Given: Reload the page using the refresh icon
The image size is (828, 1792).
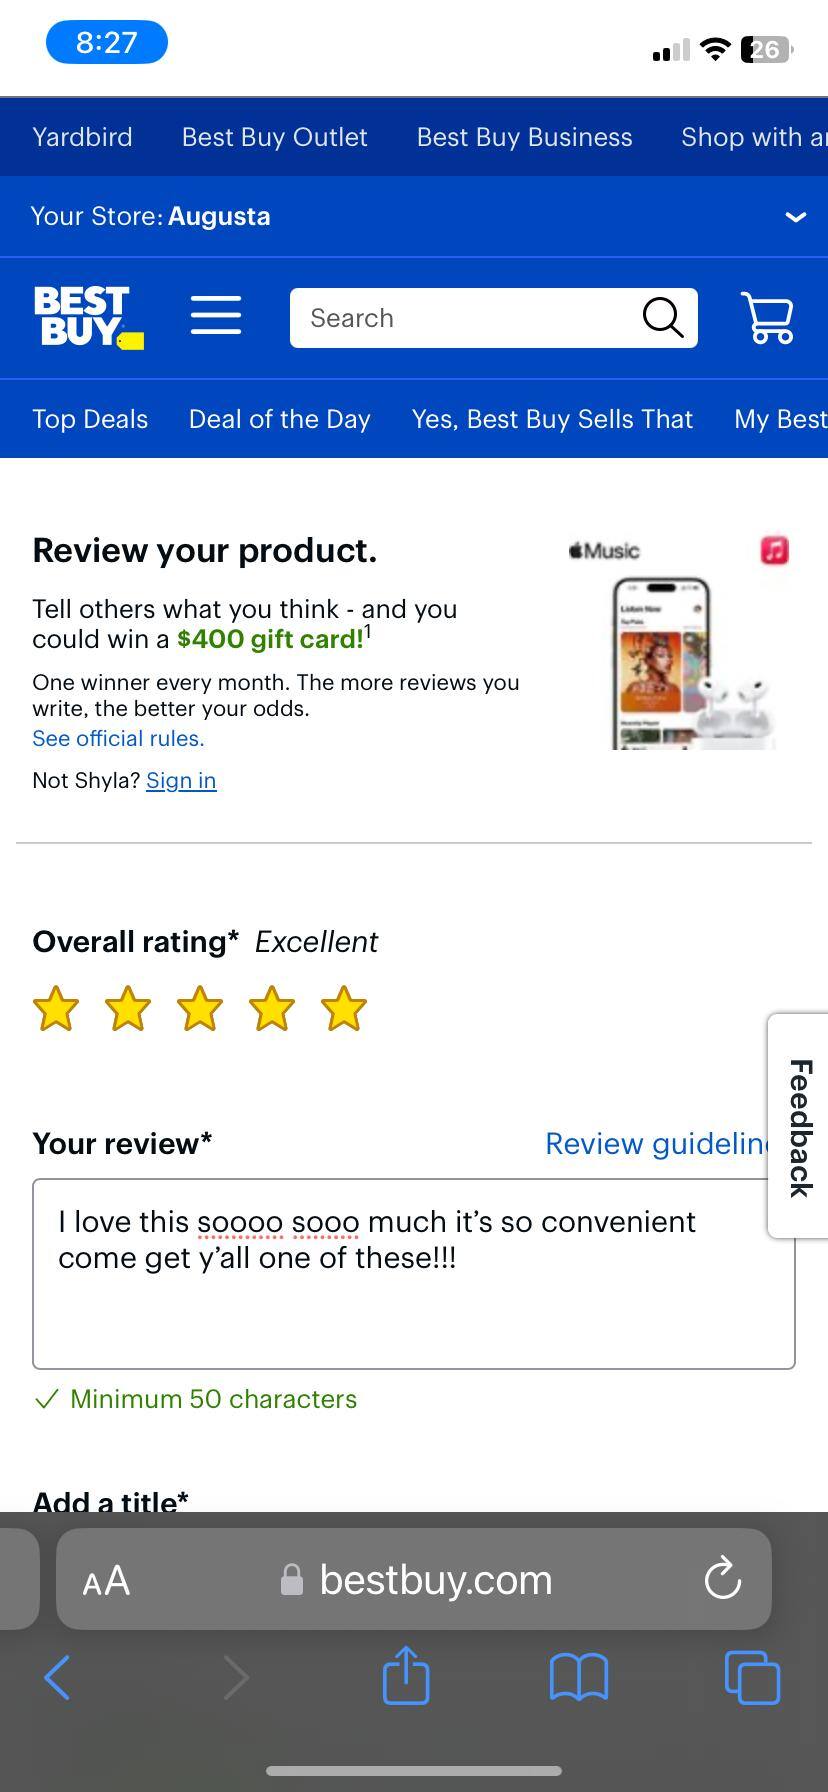Looking at the screenshot, I should click(722, 1580).
